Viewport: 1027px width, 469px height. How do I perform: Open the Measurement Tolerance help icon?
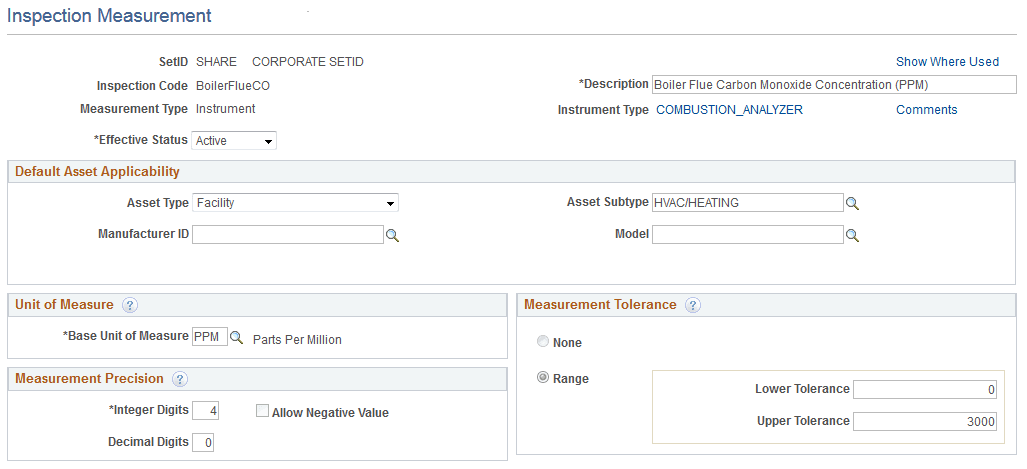click(693, 305)
